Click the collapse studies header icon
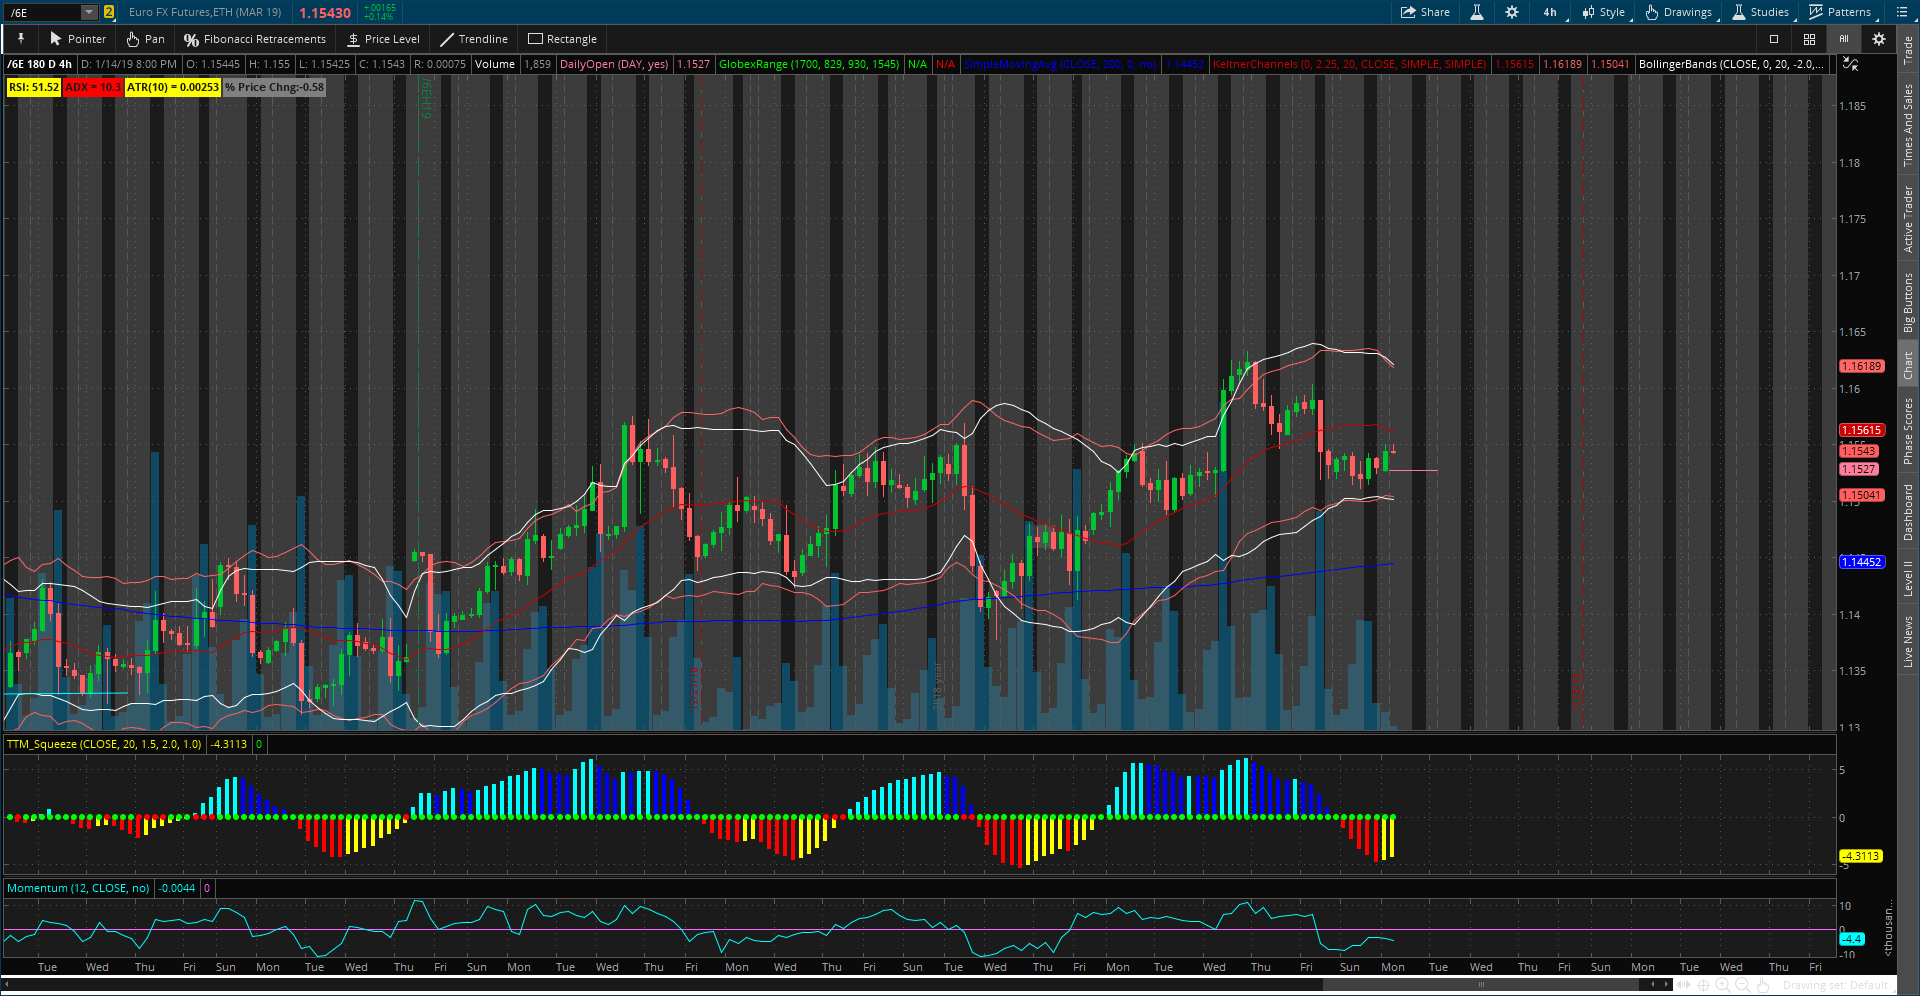Image resolution: width=1920 pixels, height=996 pixels. [1851, 64]
